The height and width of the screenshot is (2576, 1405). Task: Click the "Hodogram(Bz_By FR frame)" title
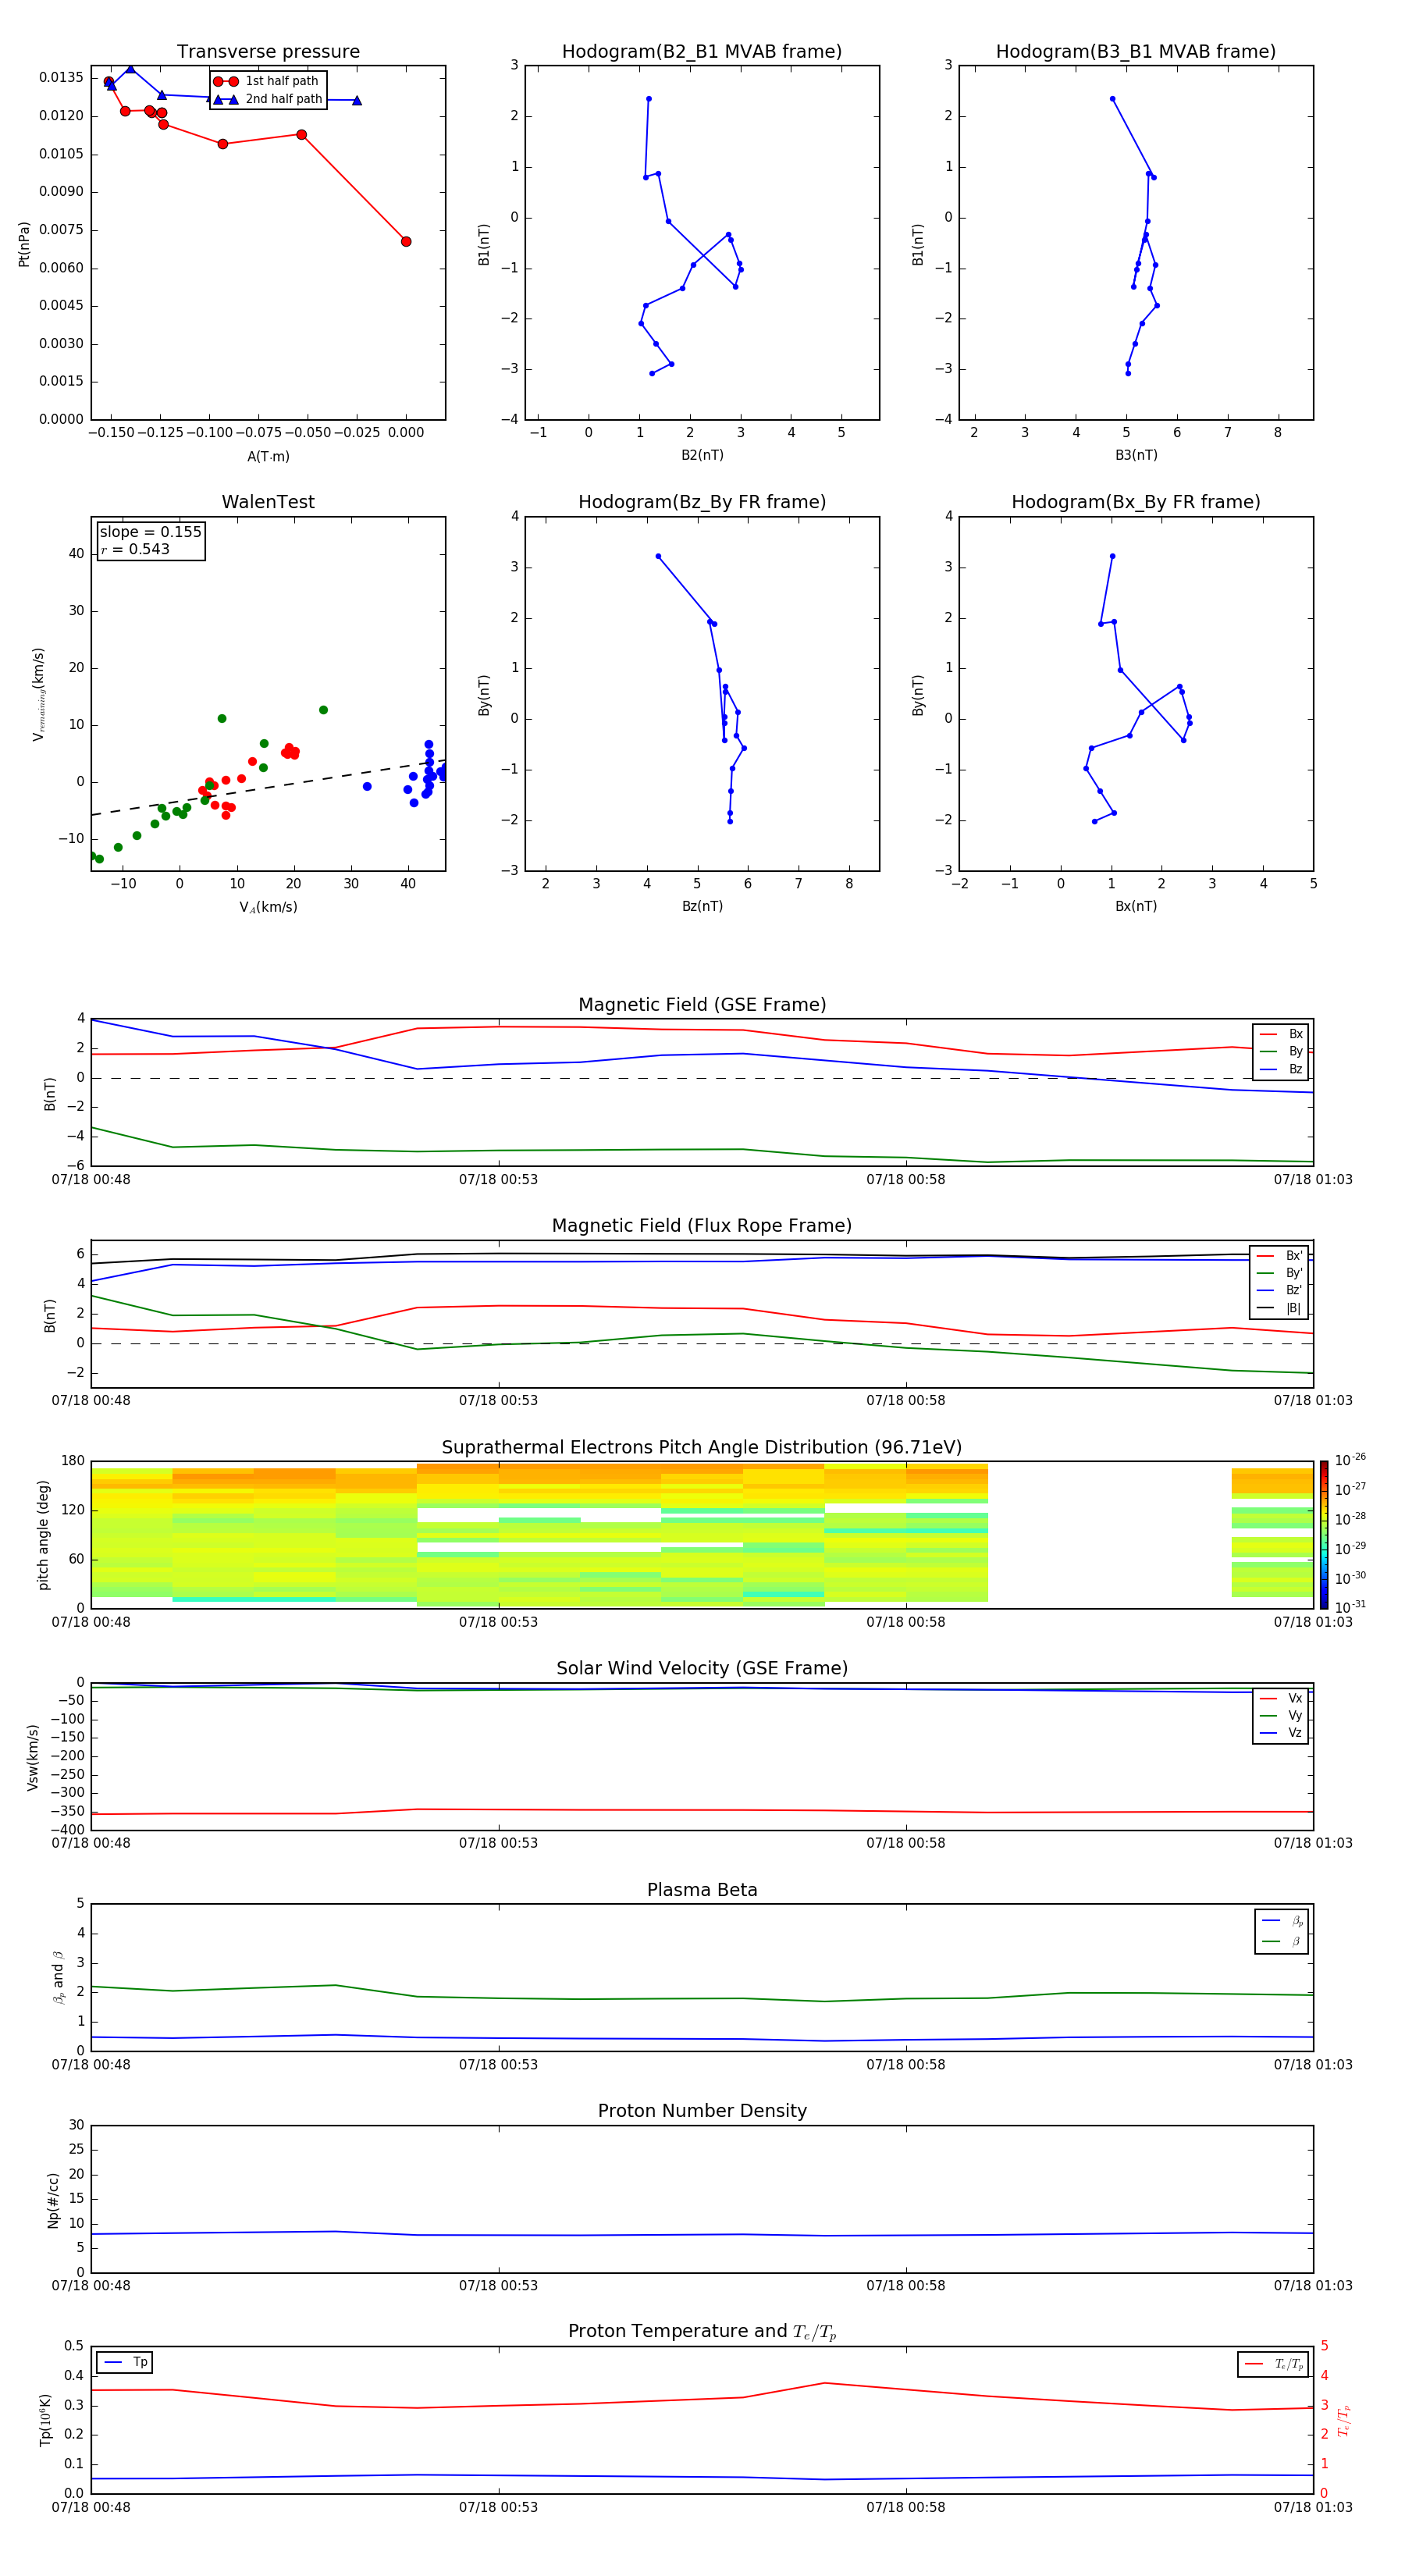(x=702, y=502)
